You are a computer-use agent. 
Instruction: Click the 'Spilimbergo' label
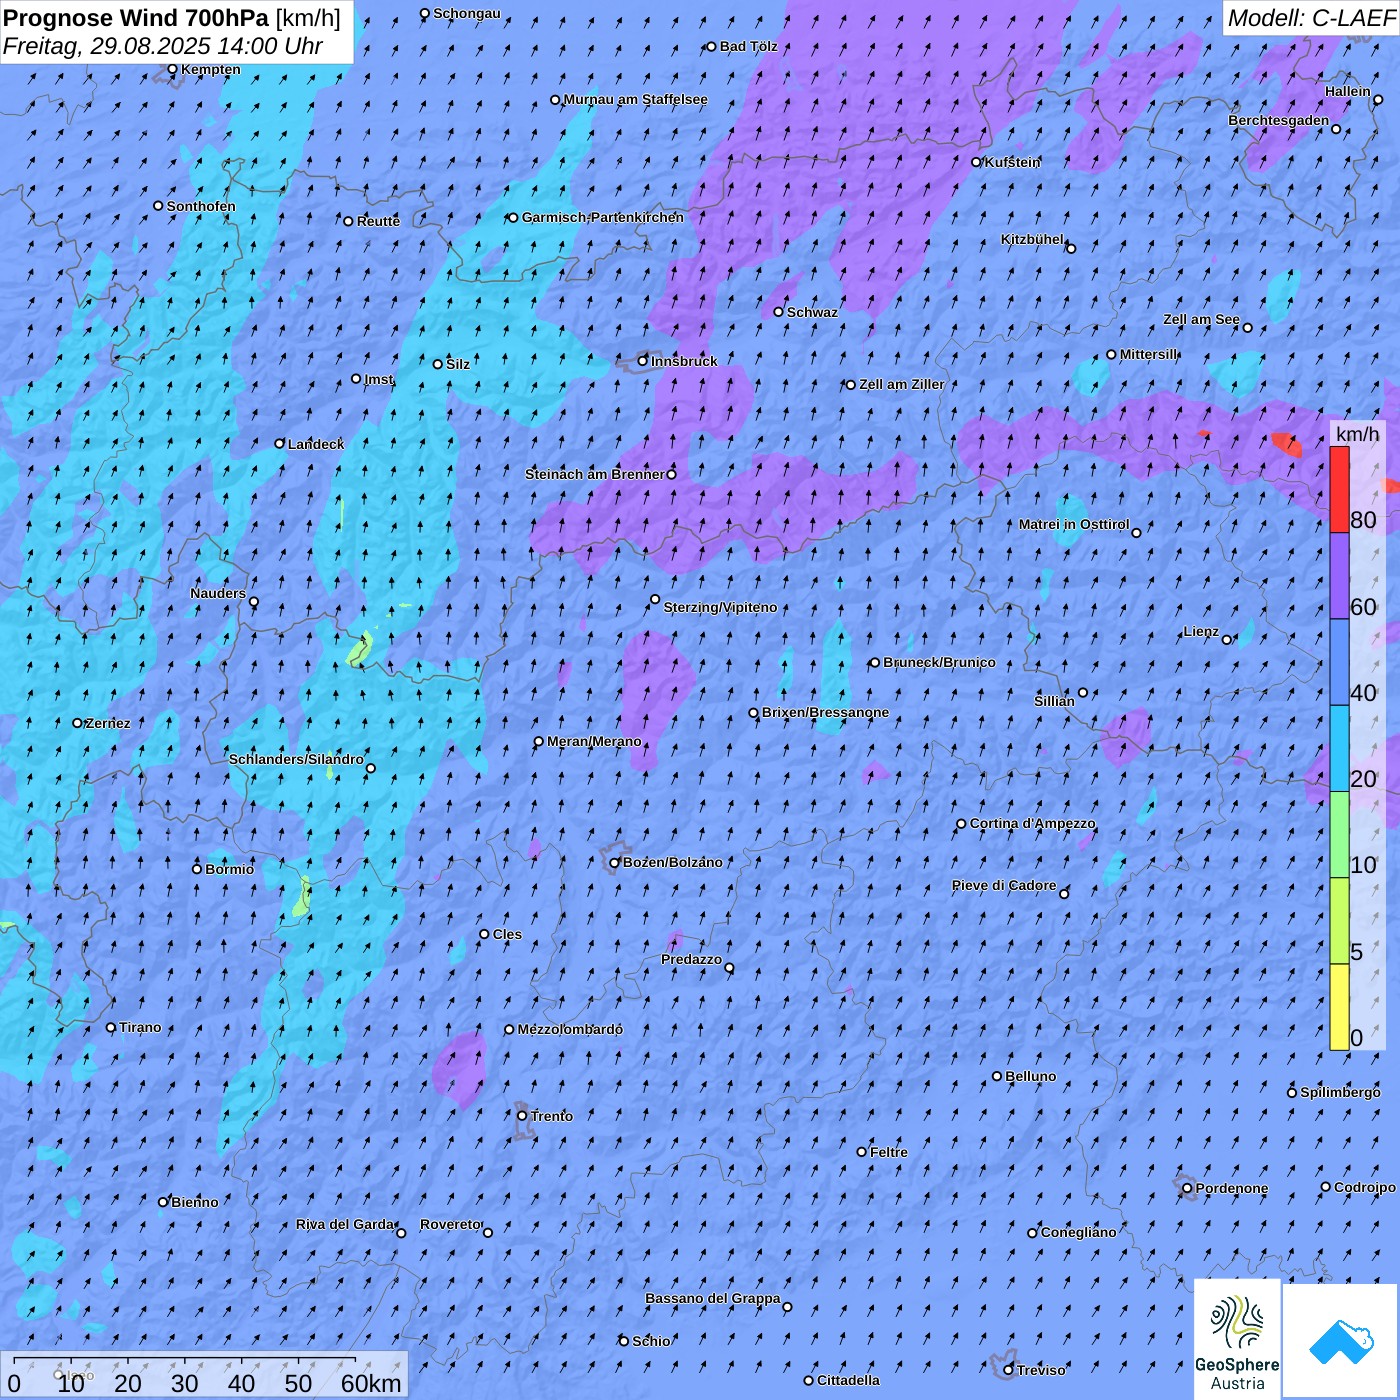point(1340,1092)
